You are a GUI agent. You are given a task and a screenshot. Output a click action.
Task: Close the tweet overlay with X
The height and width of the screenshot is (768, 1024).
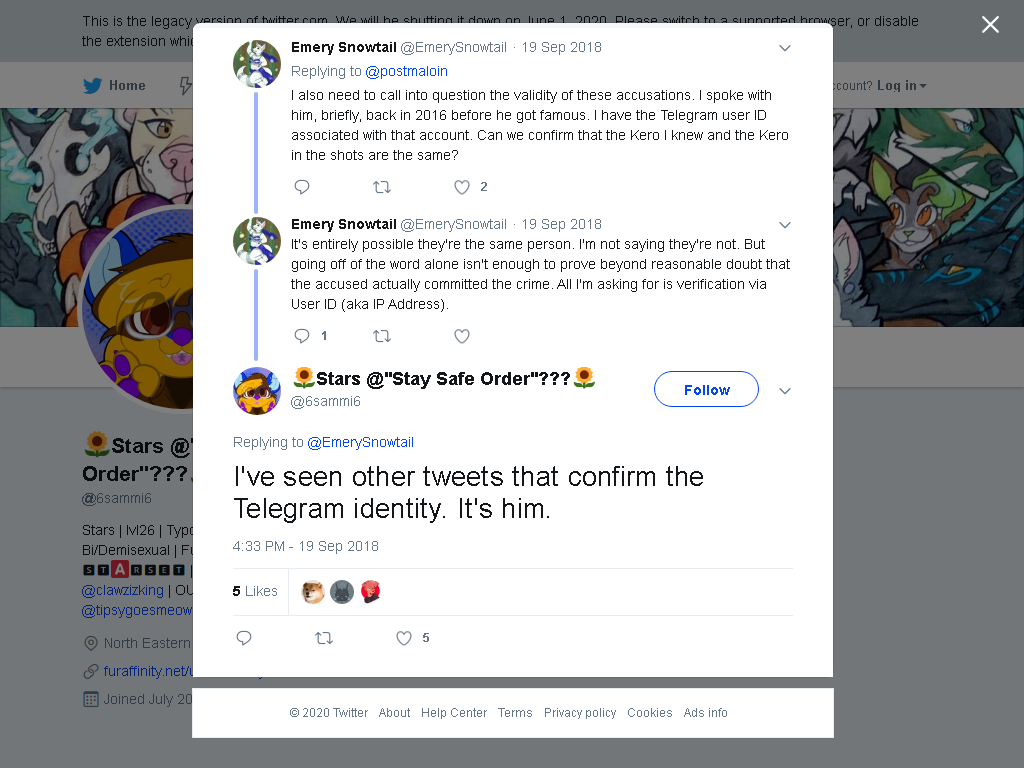coord(990,25)
